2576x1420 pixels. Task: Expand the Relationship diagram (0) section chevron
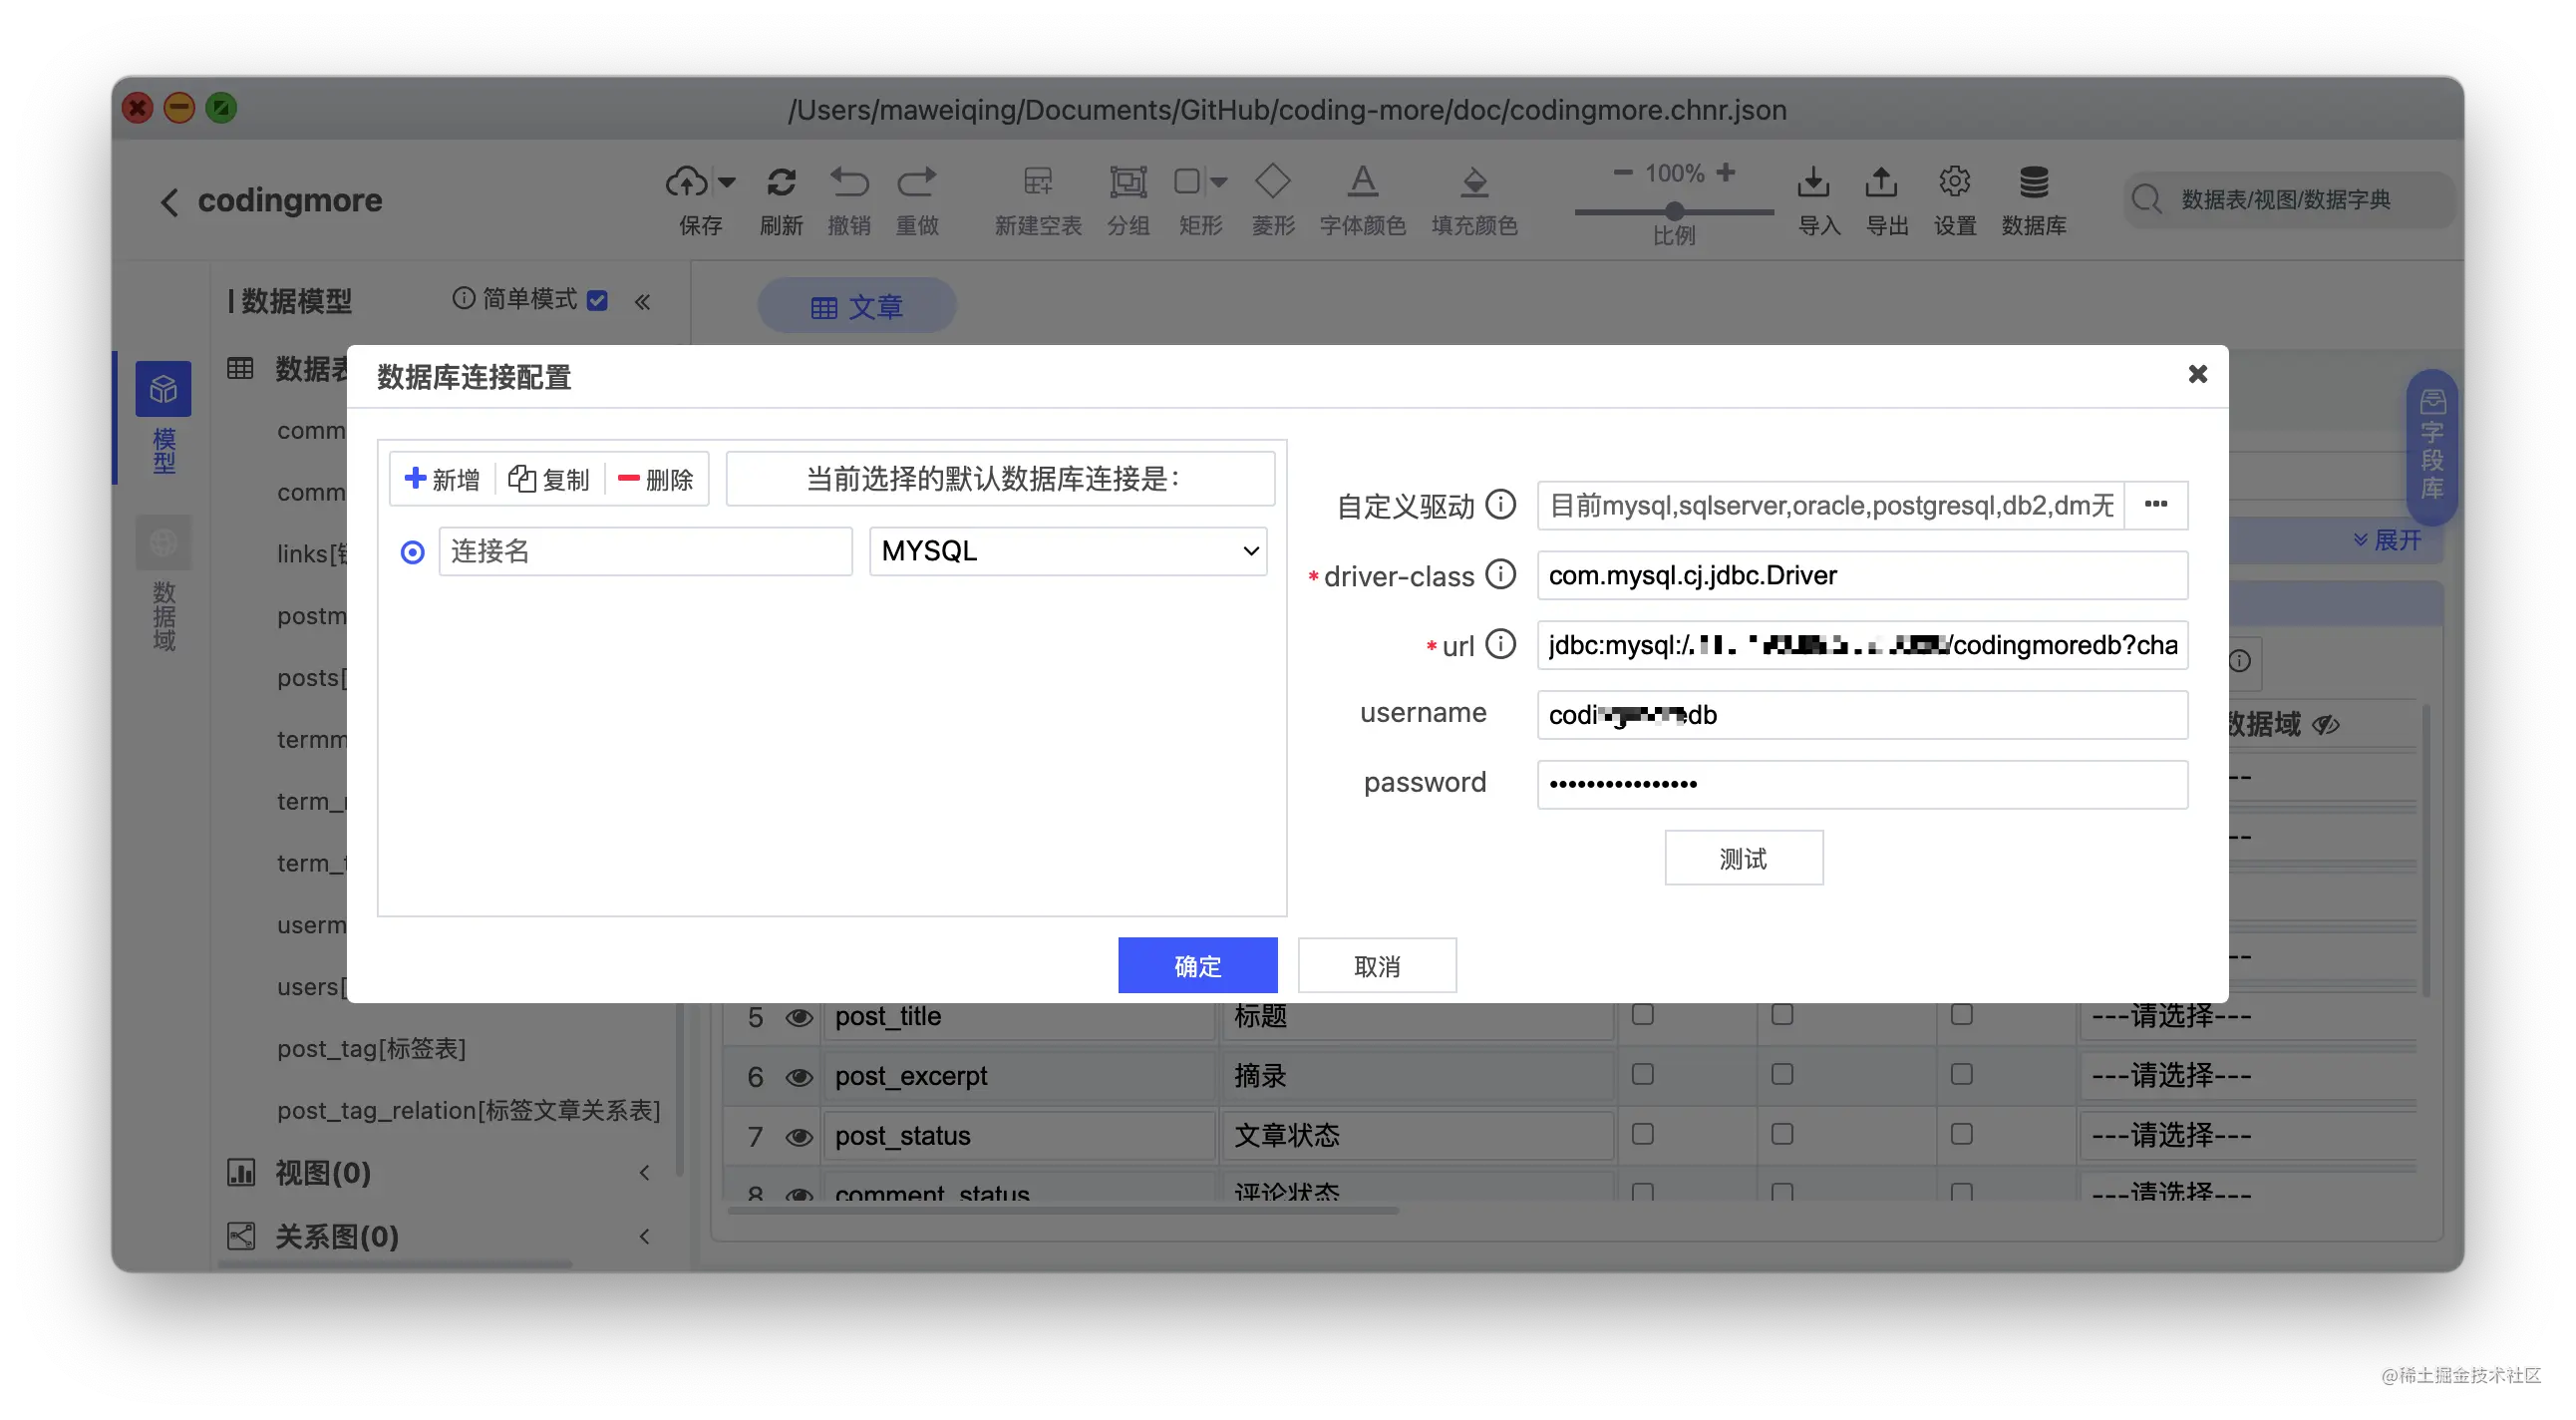[x=645, y=1236]
